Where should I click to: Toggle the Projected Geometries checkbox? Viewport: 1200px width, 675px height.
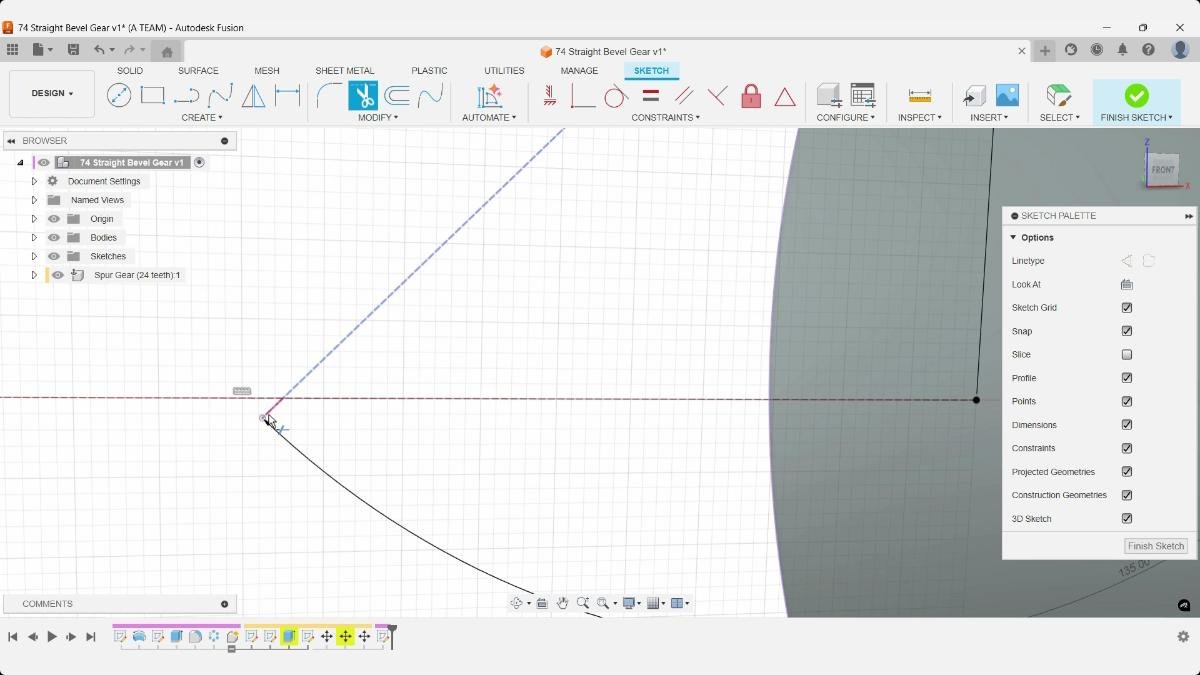(x=1127, y=472)
